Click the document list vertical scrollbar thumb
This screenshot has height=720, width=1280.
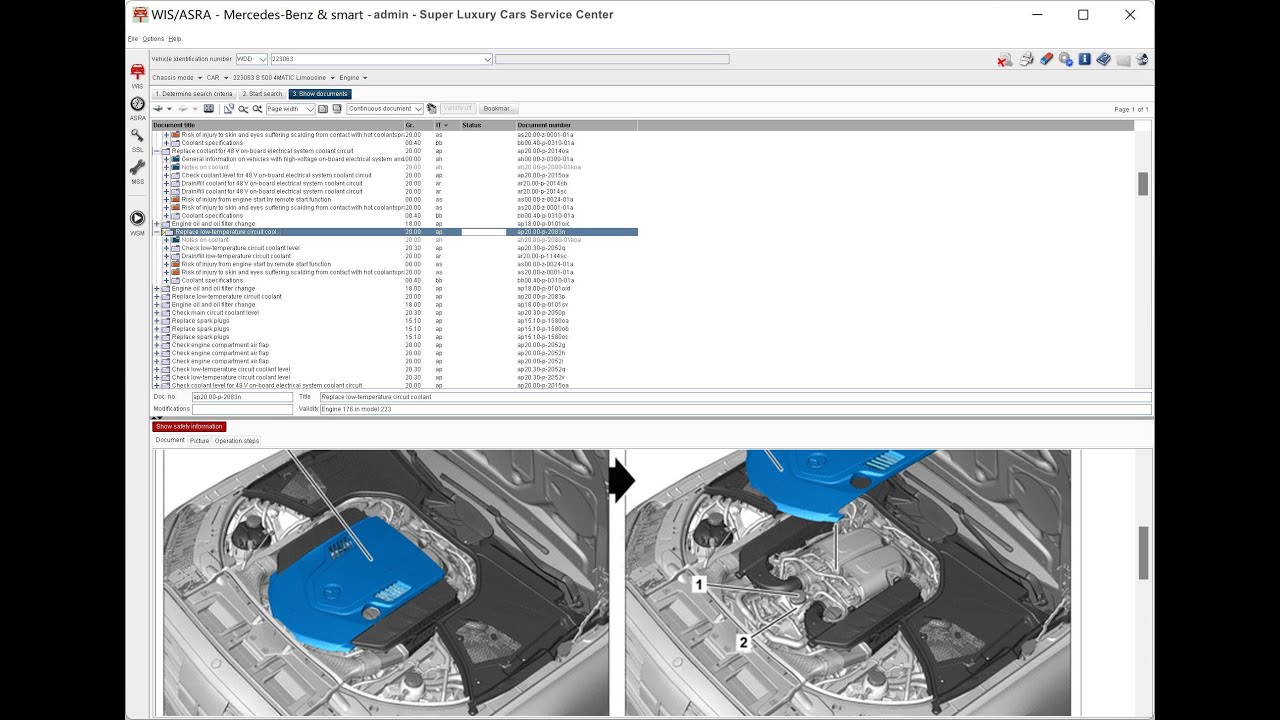click(x=1143, y=183)
